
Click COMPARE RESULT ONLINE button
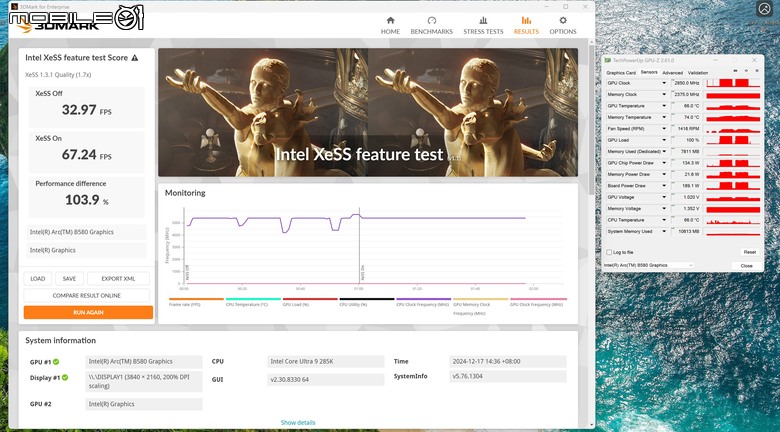pos(87,296)
